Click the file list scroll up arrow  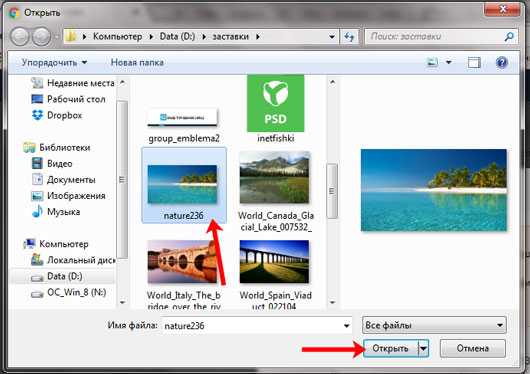pyautogui.click(x=332, y=82)
